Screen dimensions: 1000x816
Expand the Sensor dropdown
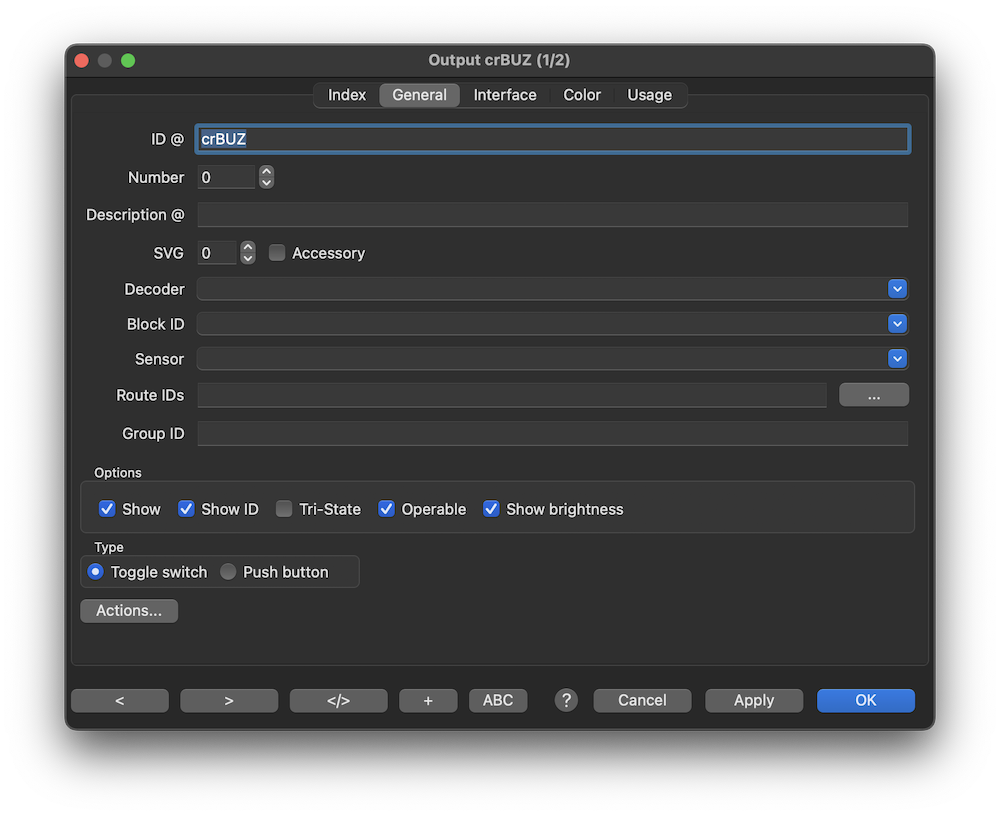pyautogui.click(x=897, y=359)
